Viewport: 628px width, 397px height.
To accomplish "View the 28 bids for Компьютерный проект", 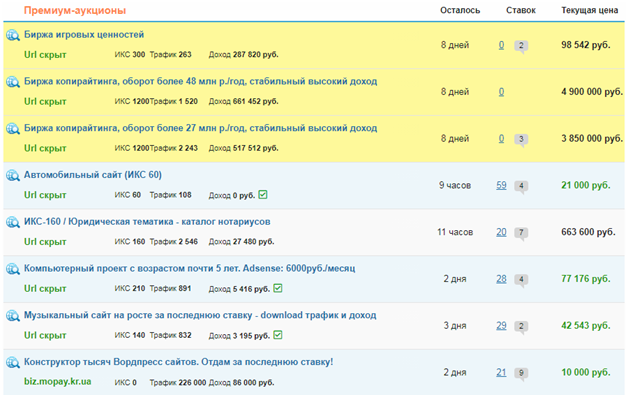I will [x=501, y=279].
